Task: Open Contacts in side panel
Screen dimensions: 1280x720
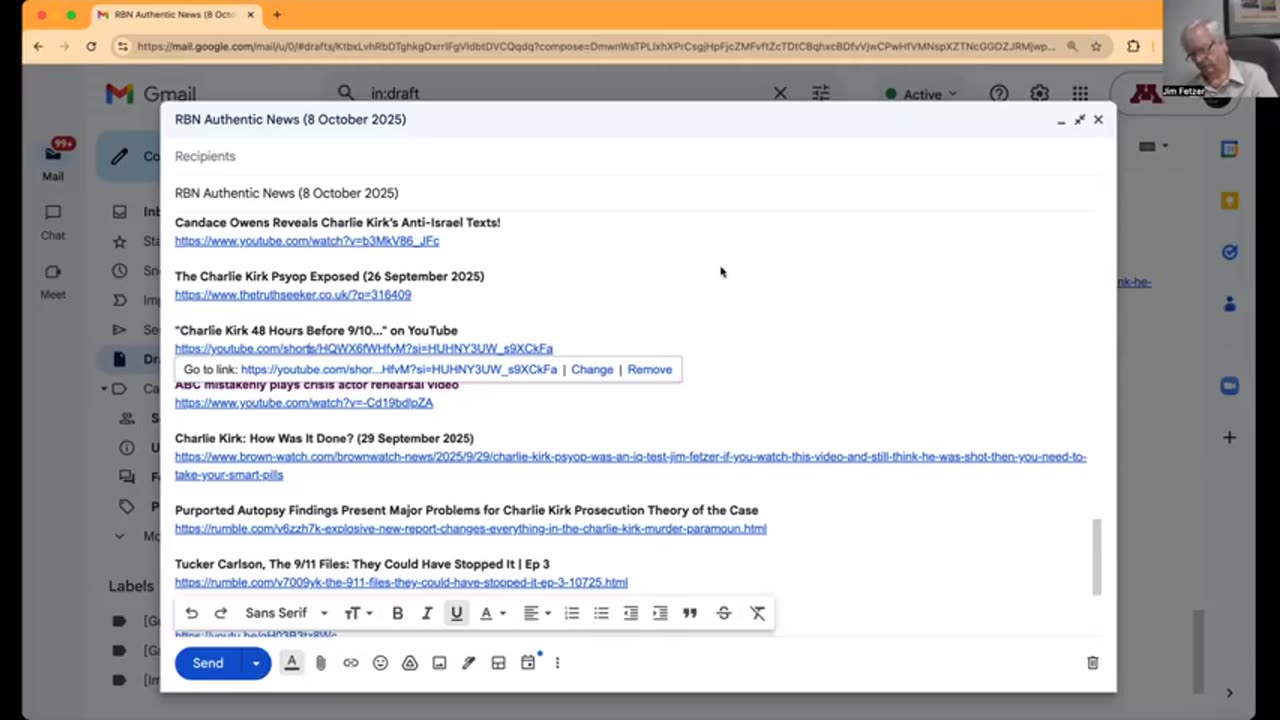Action: (x=1229, y=304)
